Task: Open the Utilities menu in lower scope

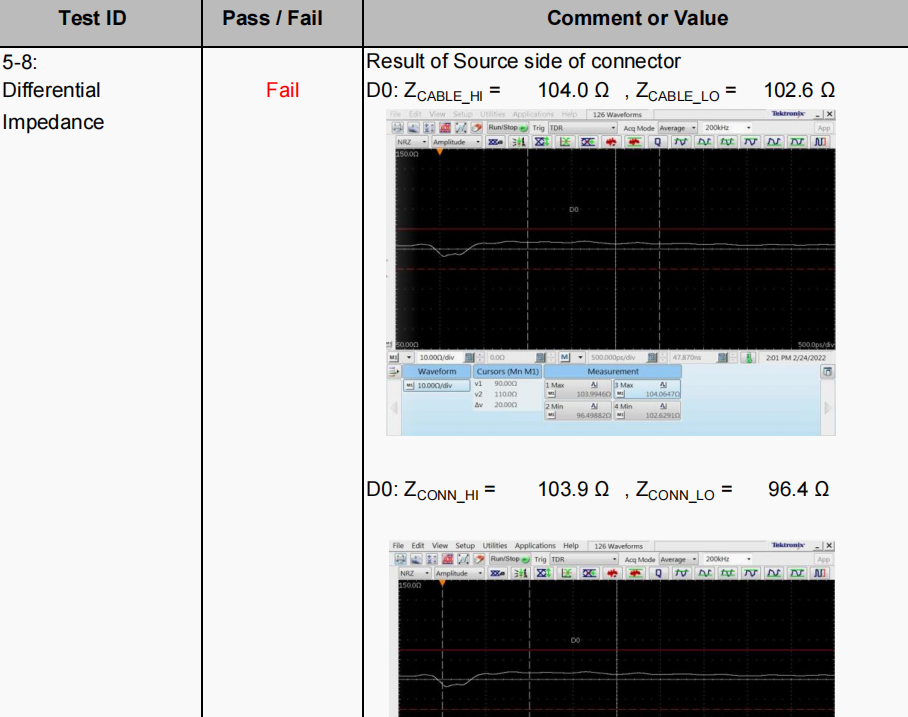Action: pyautogui.click(x=494, y=546)
